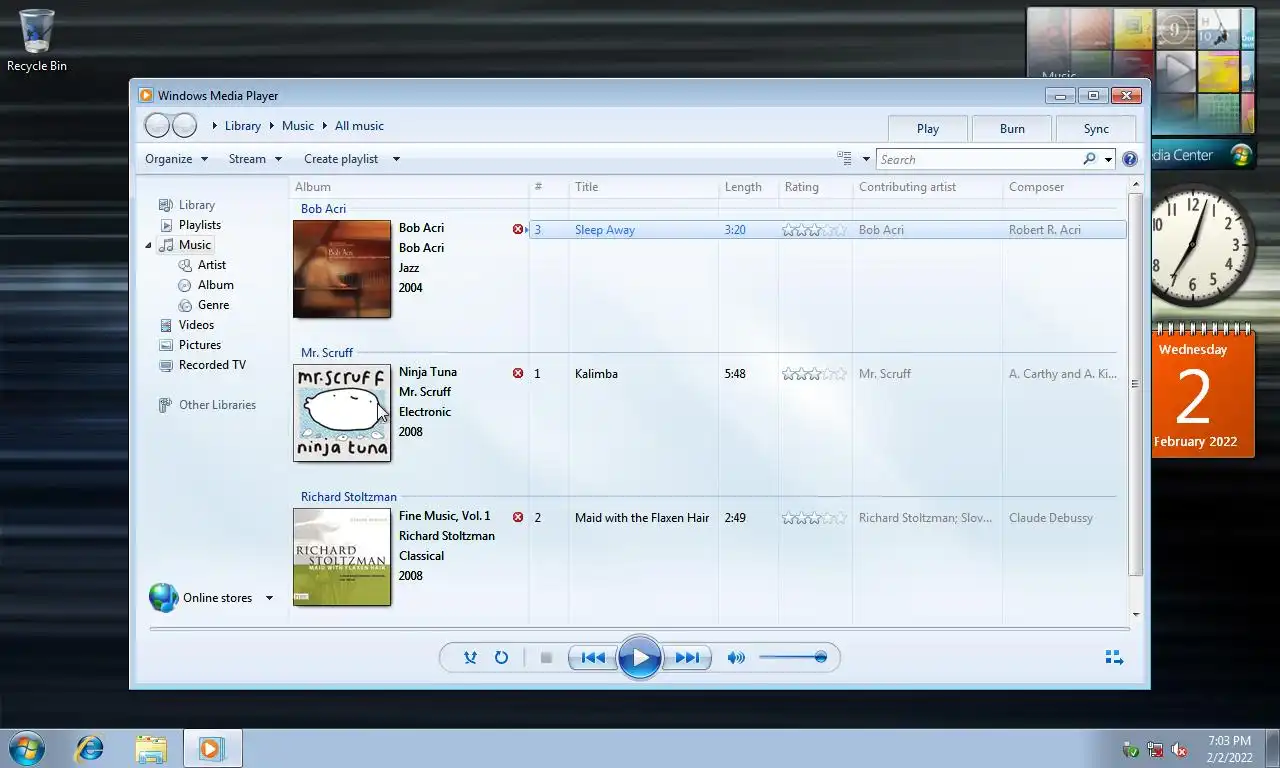Click the View options icon
Image resolution: width=1280 pixels, height=768 pixels.
pos(845,159)
